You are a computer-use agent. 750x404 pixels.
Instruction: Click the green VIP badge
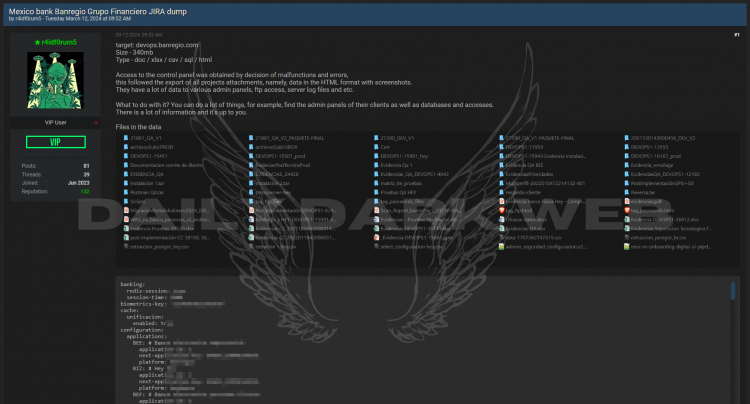[x=55, y=142]
